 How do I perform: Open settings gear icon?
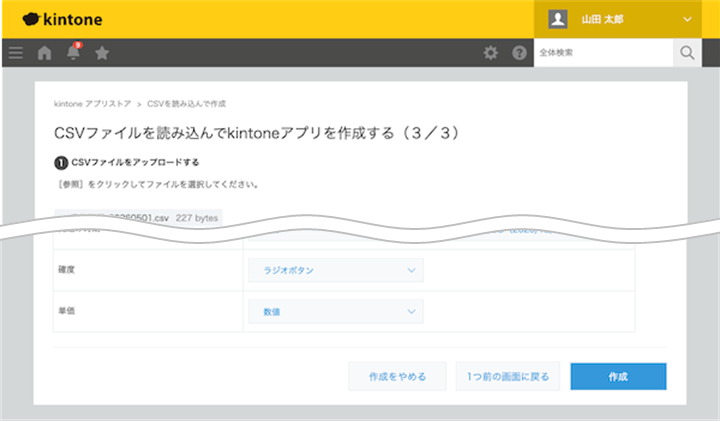click(490, 53)
